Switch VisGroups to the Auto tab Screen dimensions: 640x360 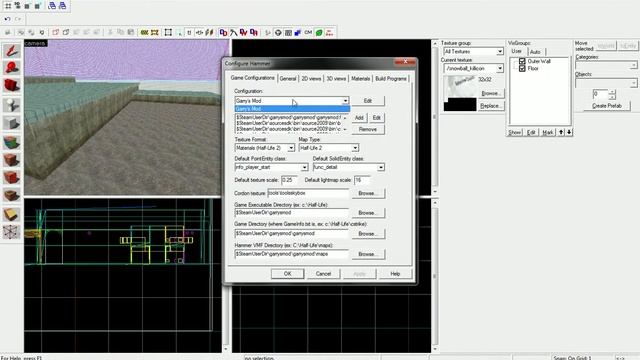pos(535,52)
